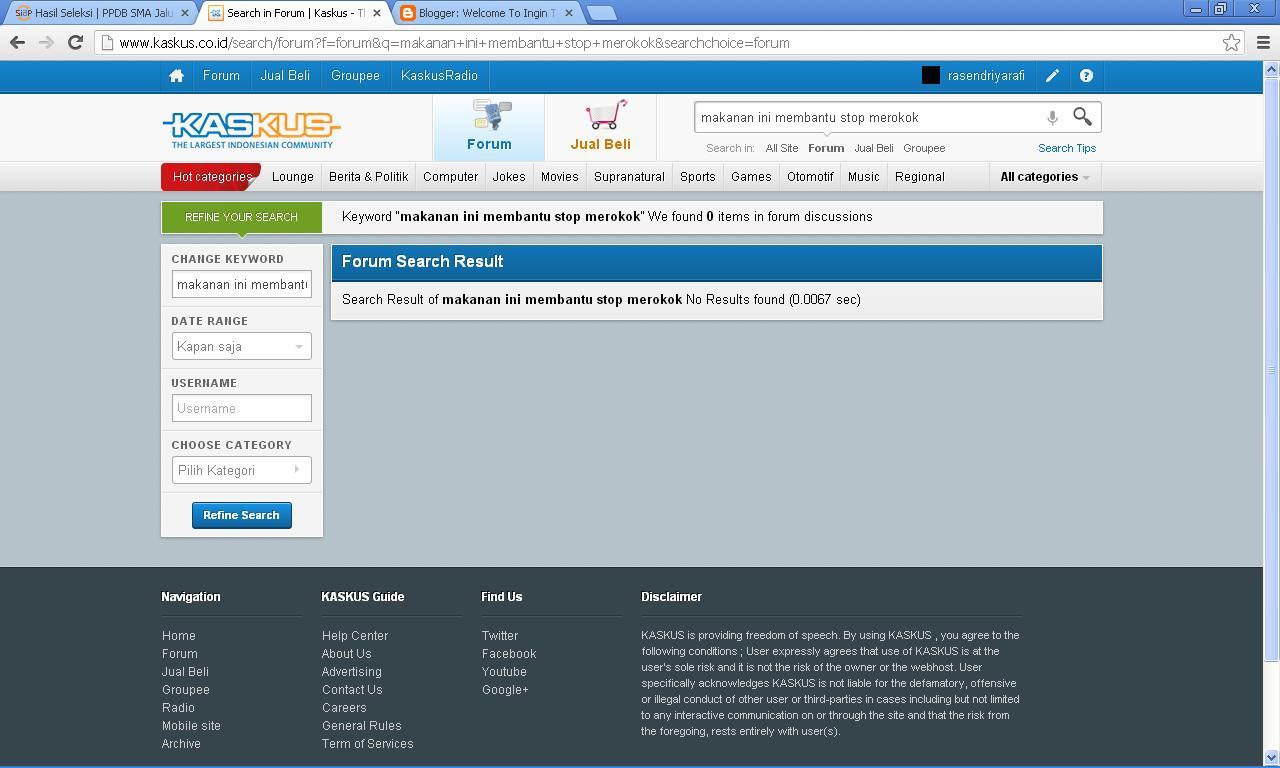Open Lounge category
The width and height of the screenshot is (1280, 768).
click(x=293, y=177)
